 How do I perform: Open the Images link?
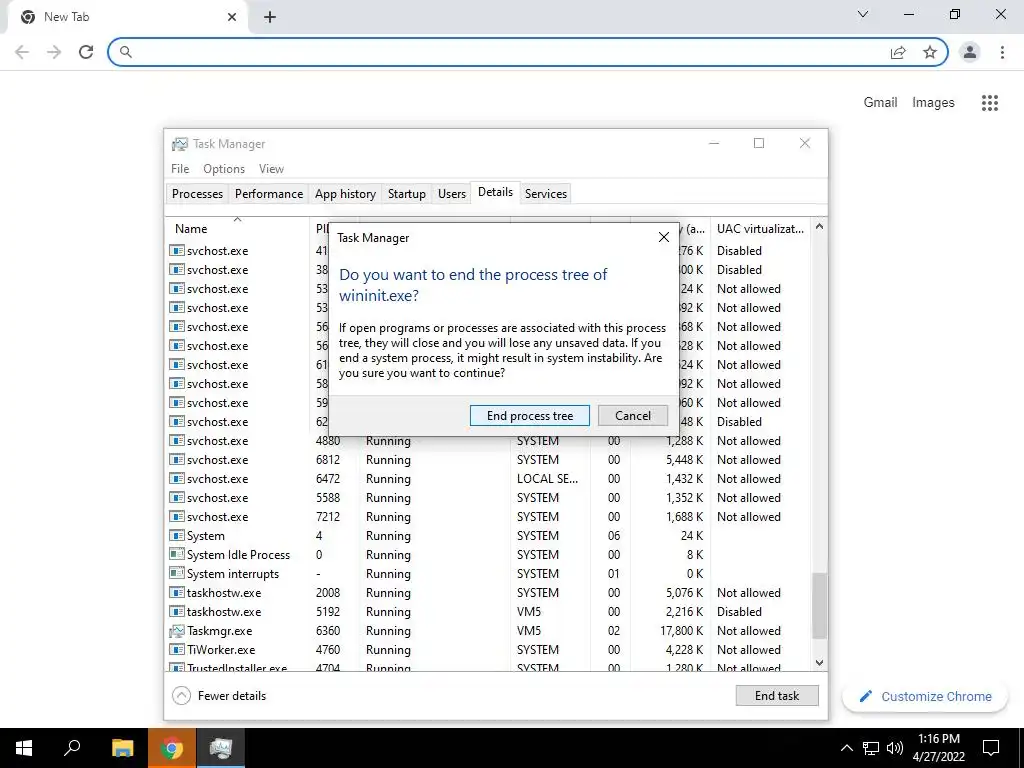coord(933,103)
